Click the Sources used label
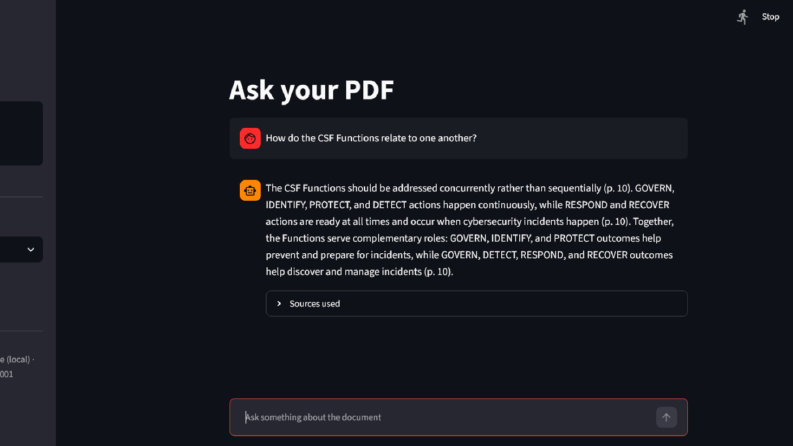793x446 pixels. coord(315,303)
